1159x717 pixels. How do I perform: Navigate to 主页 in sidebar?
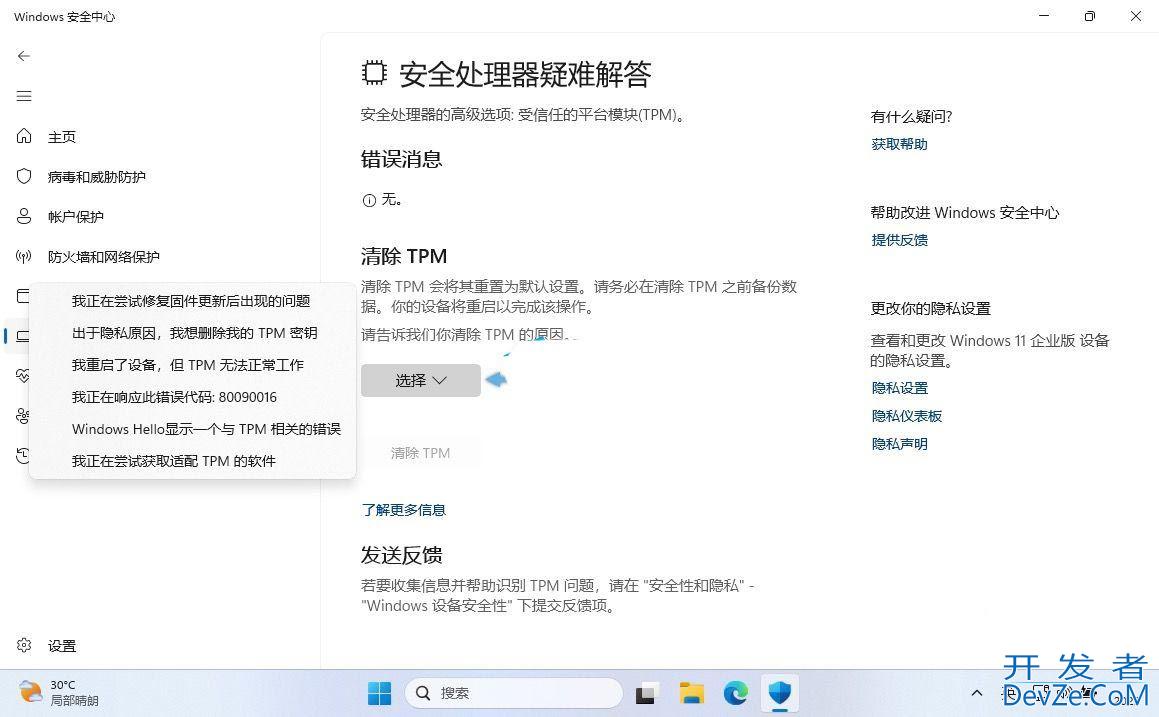62,137
